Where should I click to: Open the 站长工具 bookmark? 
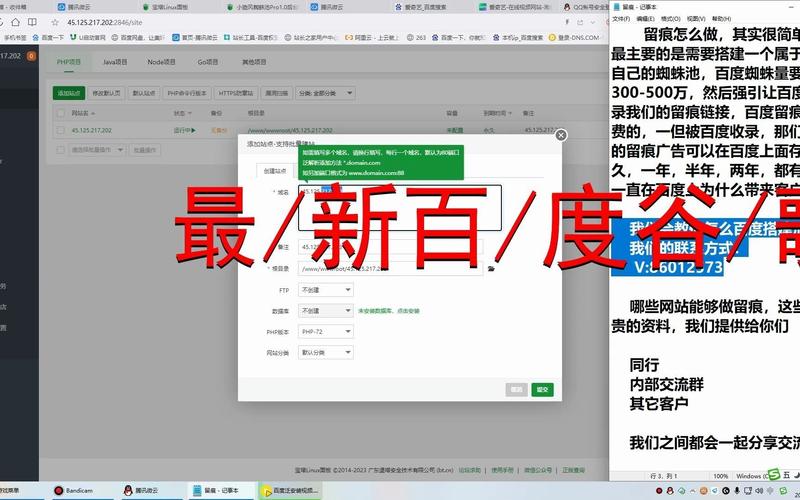tap(251, 37)
